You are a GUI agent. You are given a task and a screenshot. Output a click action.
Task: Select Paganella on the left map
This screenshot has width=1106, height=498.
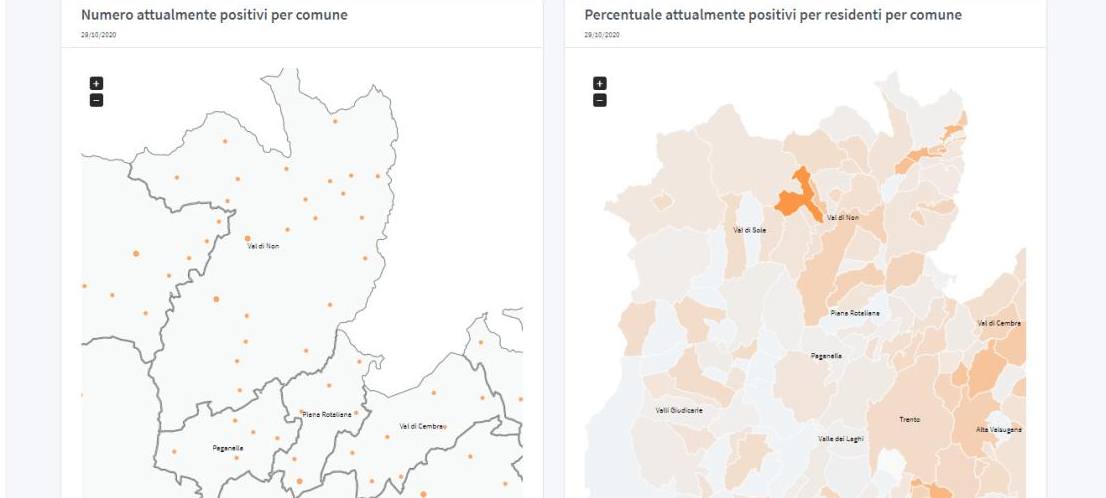228,448
